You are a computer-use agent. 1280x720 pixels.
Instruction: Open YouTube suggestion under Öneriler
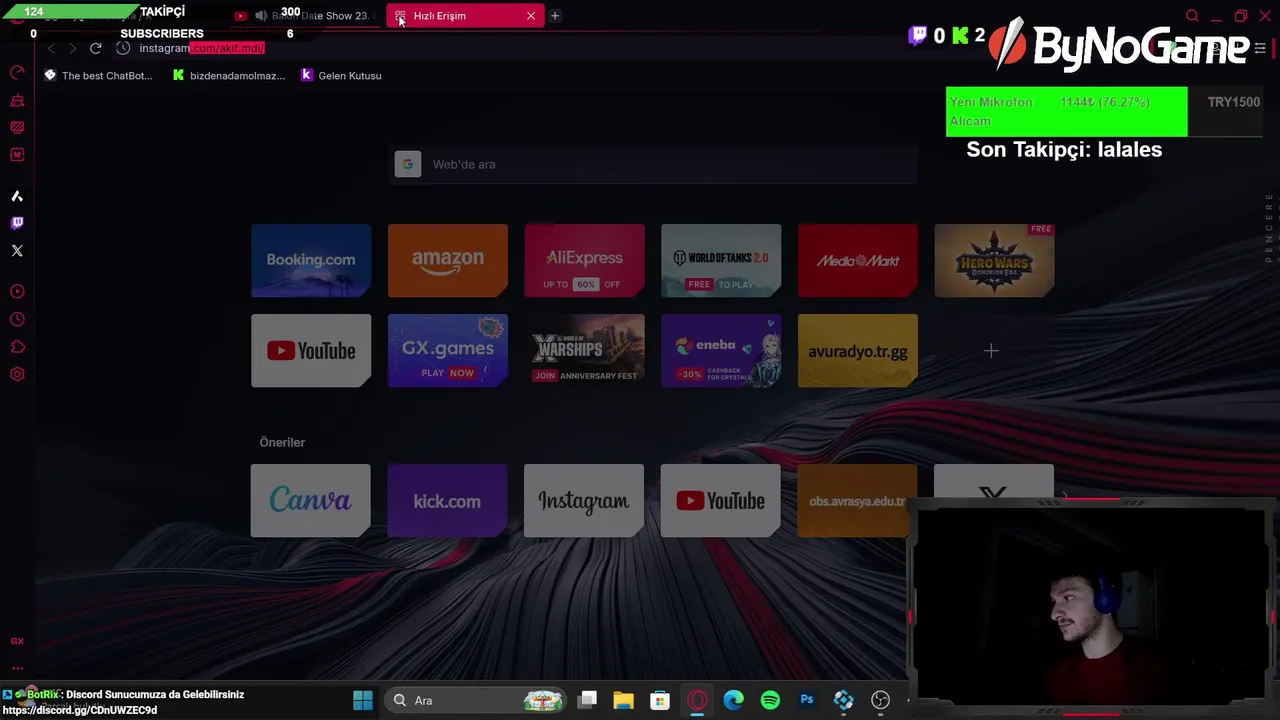pyautogui.click(x=721, y=500)
